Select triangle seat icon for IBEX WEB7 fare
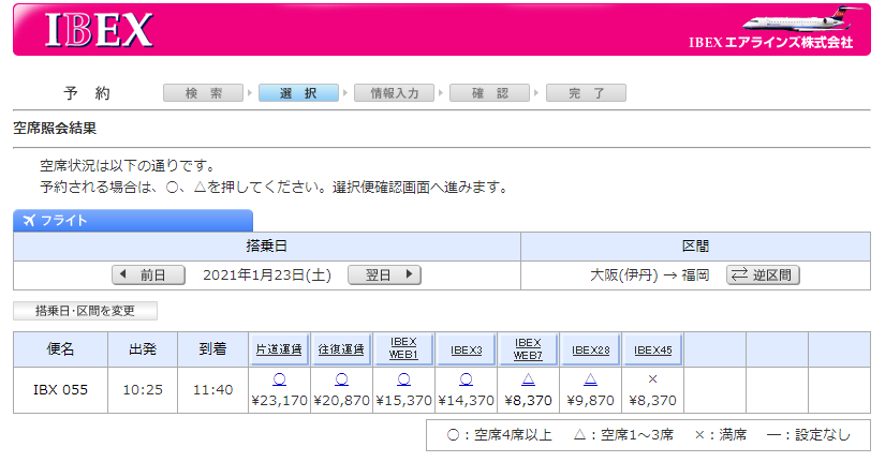 [528, 380]
